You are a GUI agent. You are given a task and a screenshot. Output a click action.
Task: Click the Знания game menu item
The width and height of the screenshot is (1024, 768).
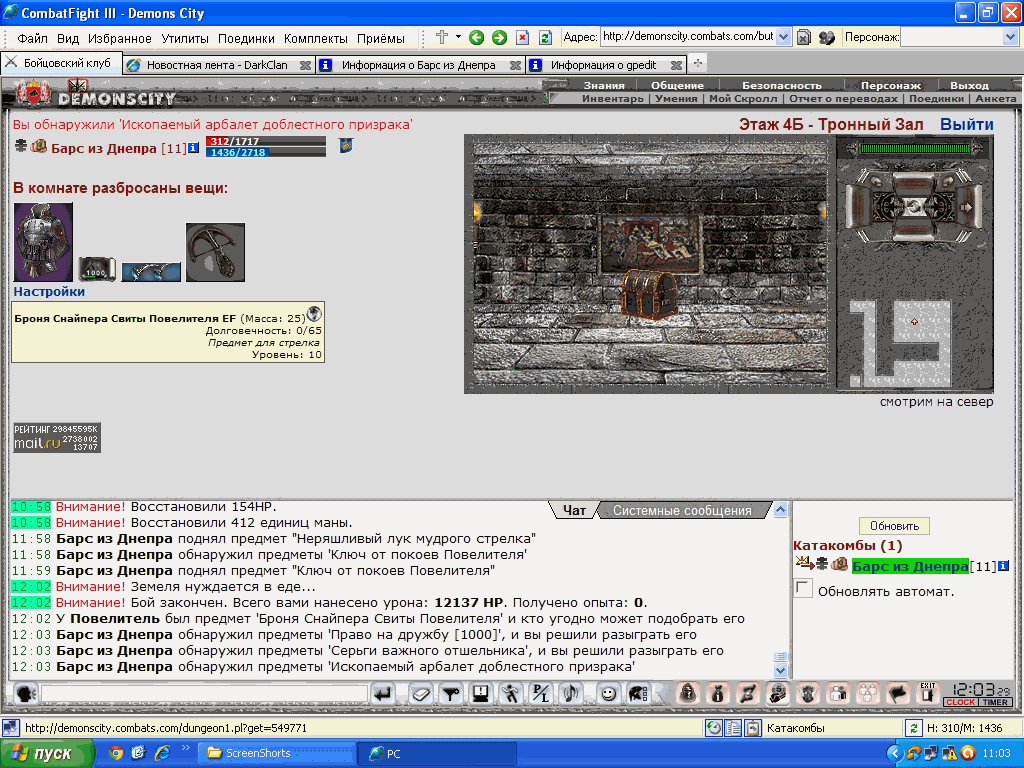(x=603, y=85)
